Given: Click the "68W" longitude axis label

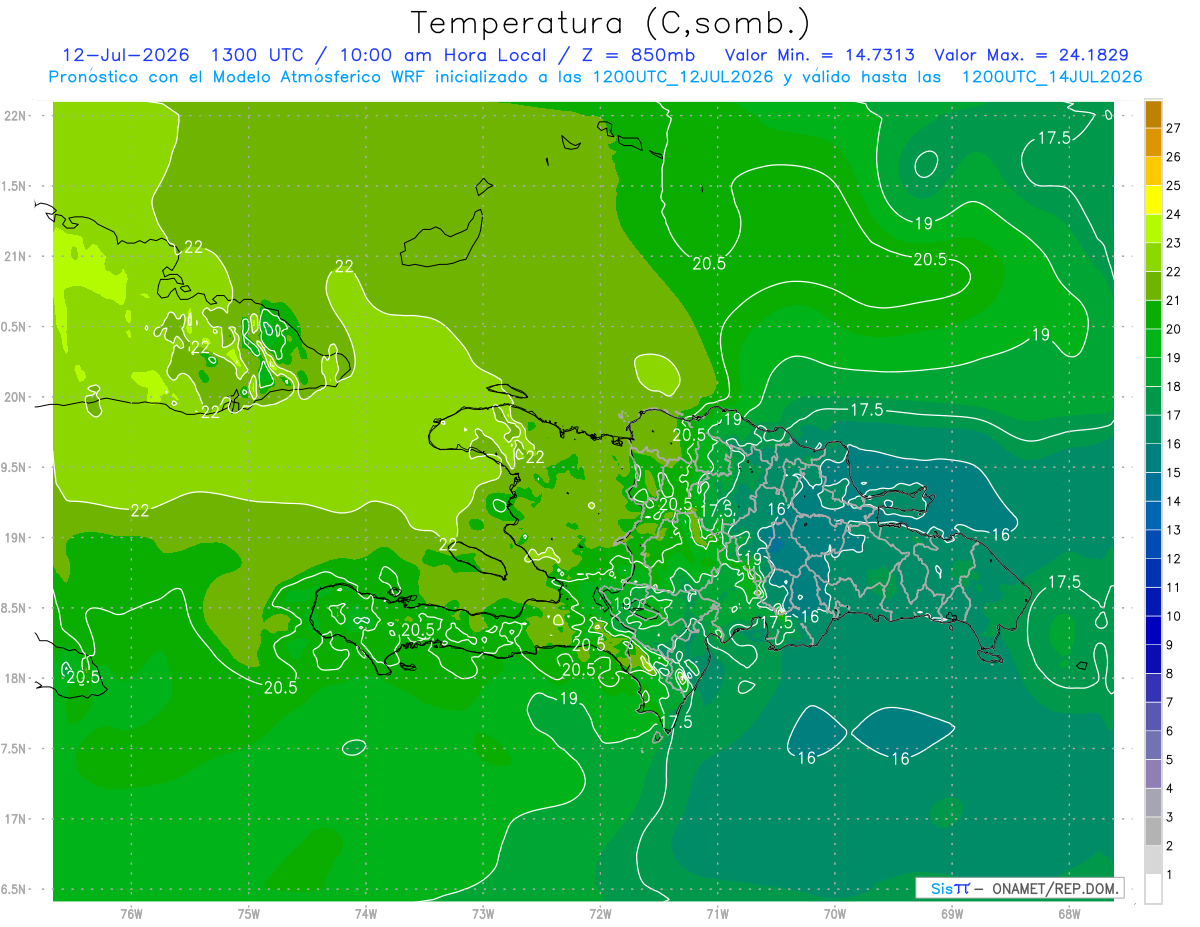Looking at the screenshot, I should pyautogui.click(x=1069, y=913).
